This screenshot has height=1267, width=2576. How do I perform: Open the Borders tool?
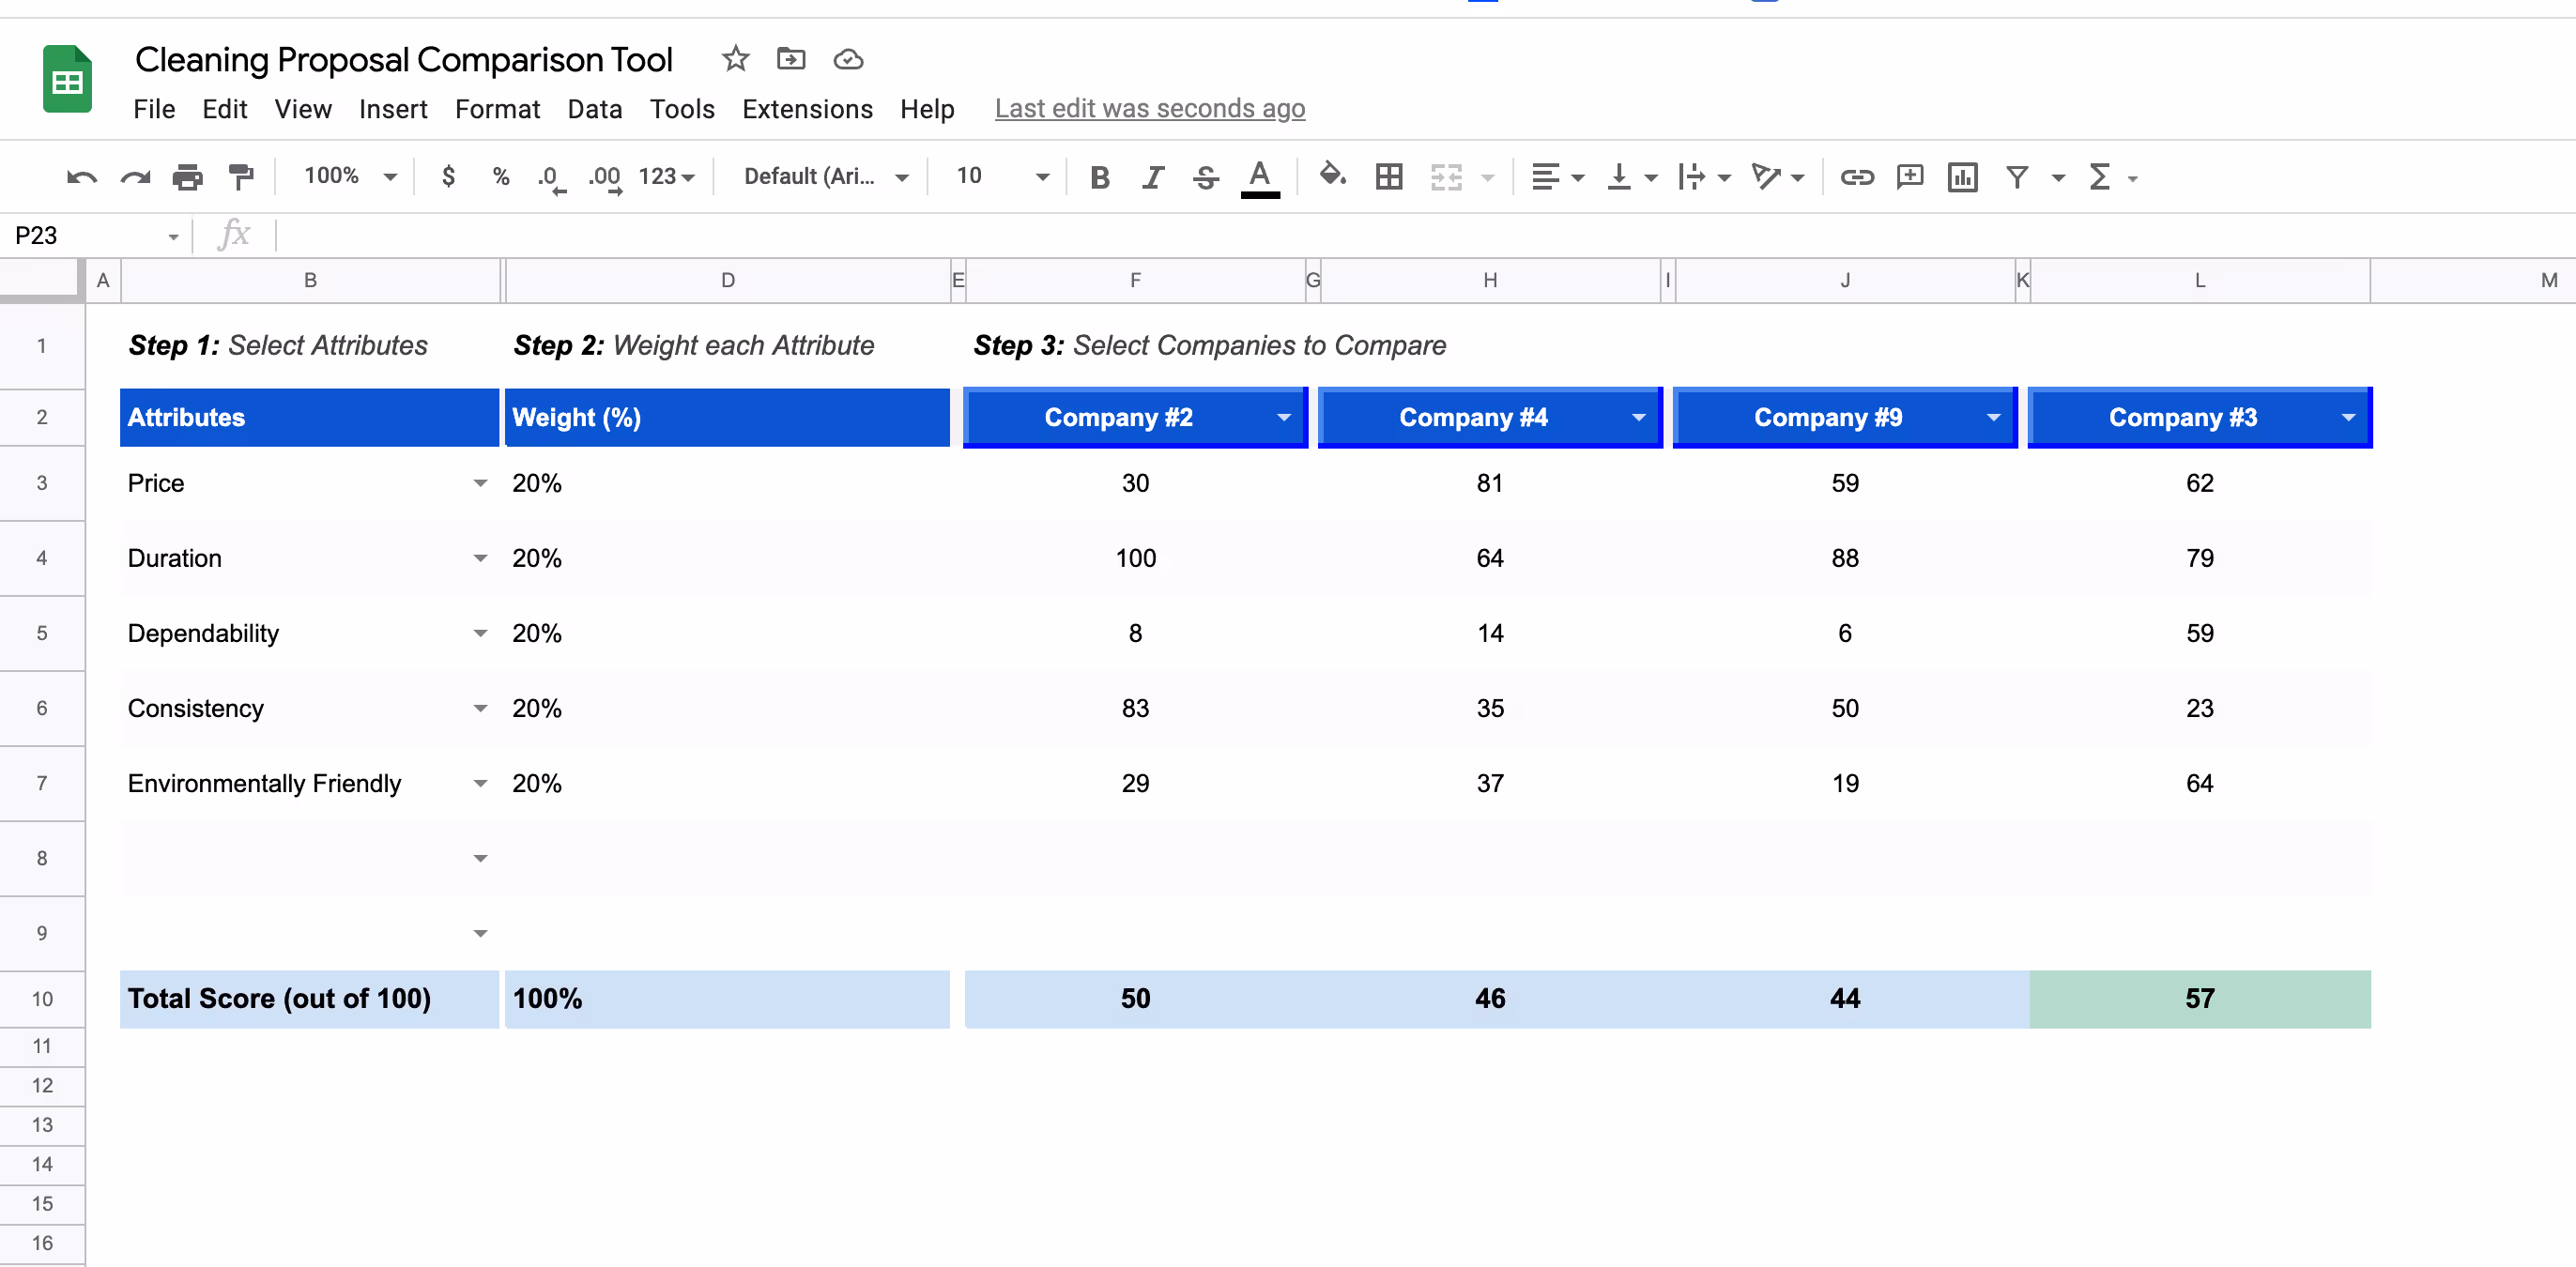coord(1388,177)
